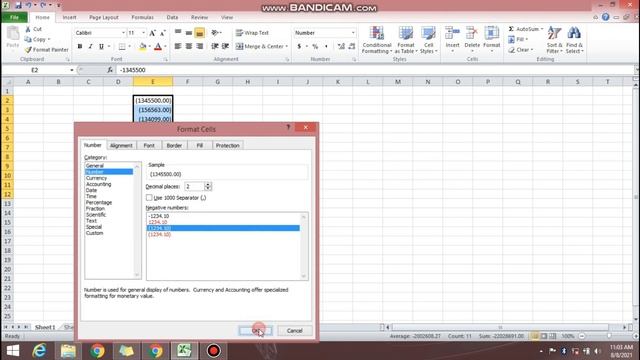The width and height of the screenshot is (640, 360).
Task: Click the Windows Start button
Action: pyautogui.click(x=13, y=351)
